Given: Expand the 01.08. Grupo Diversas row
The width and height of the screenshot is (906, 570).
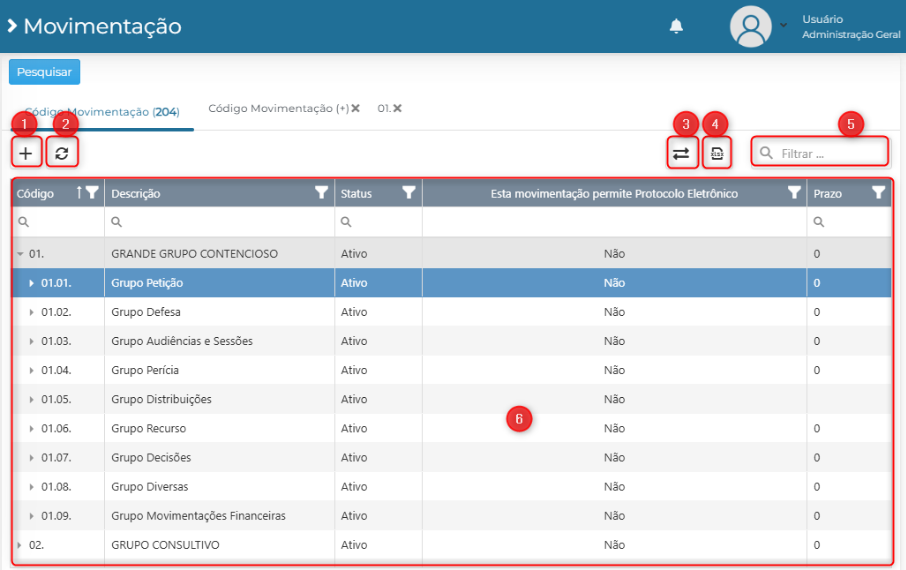Looking at the screenshot, I should coord(32,487).
